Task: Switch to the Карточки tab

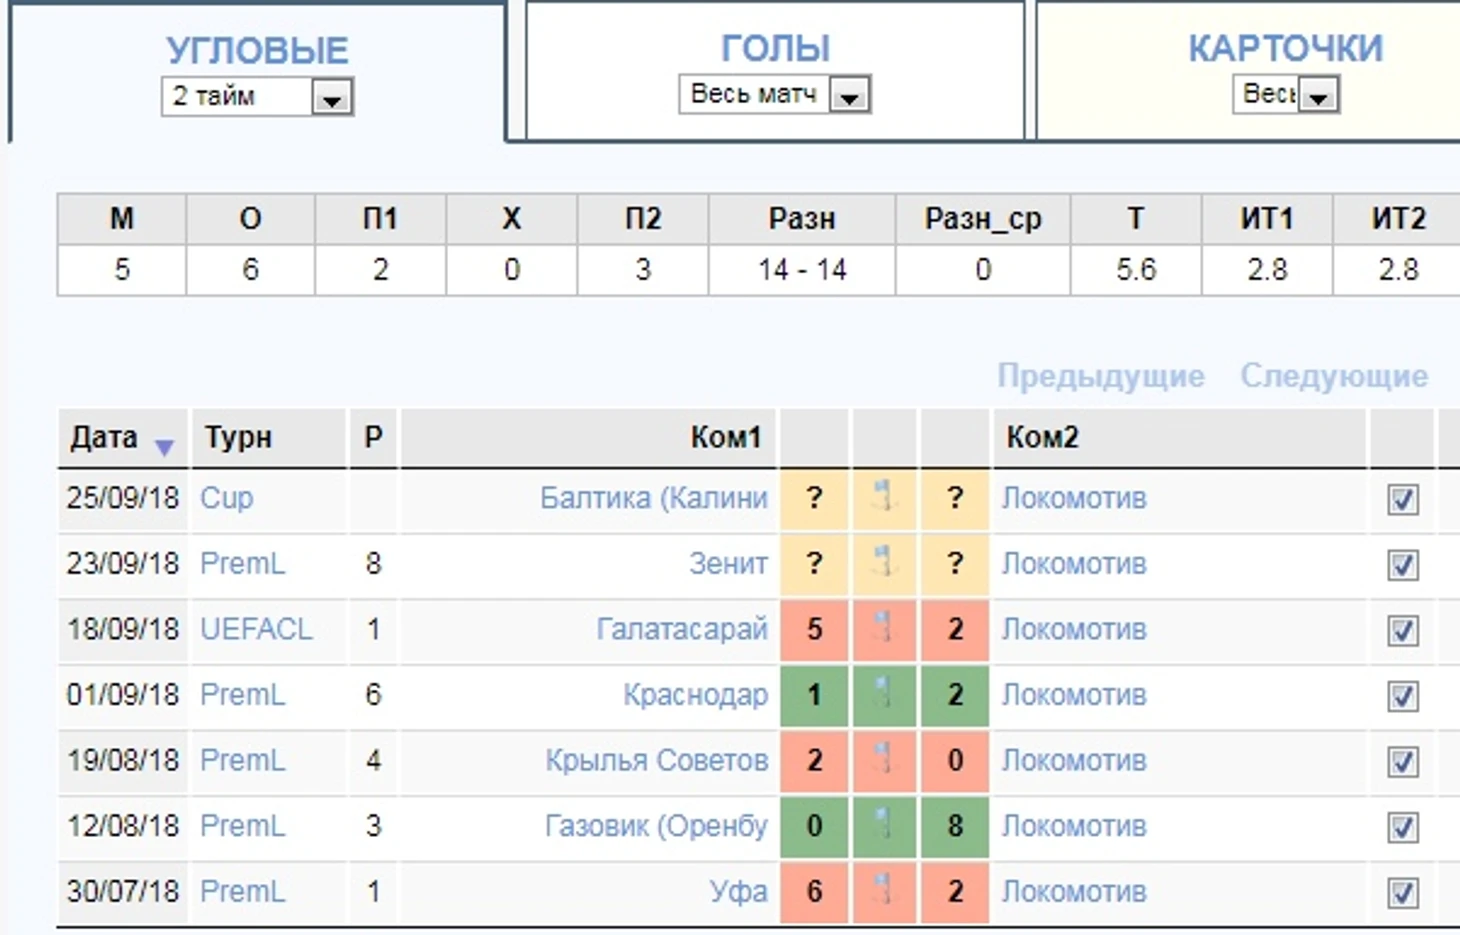Action: click(1286, 48)
